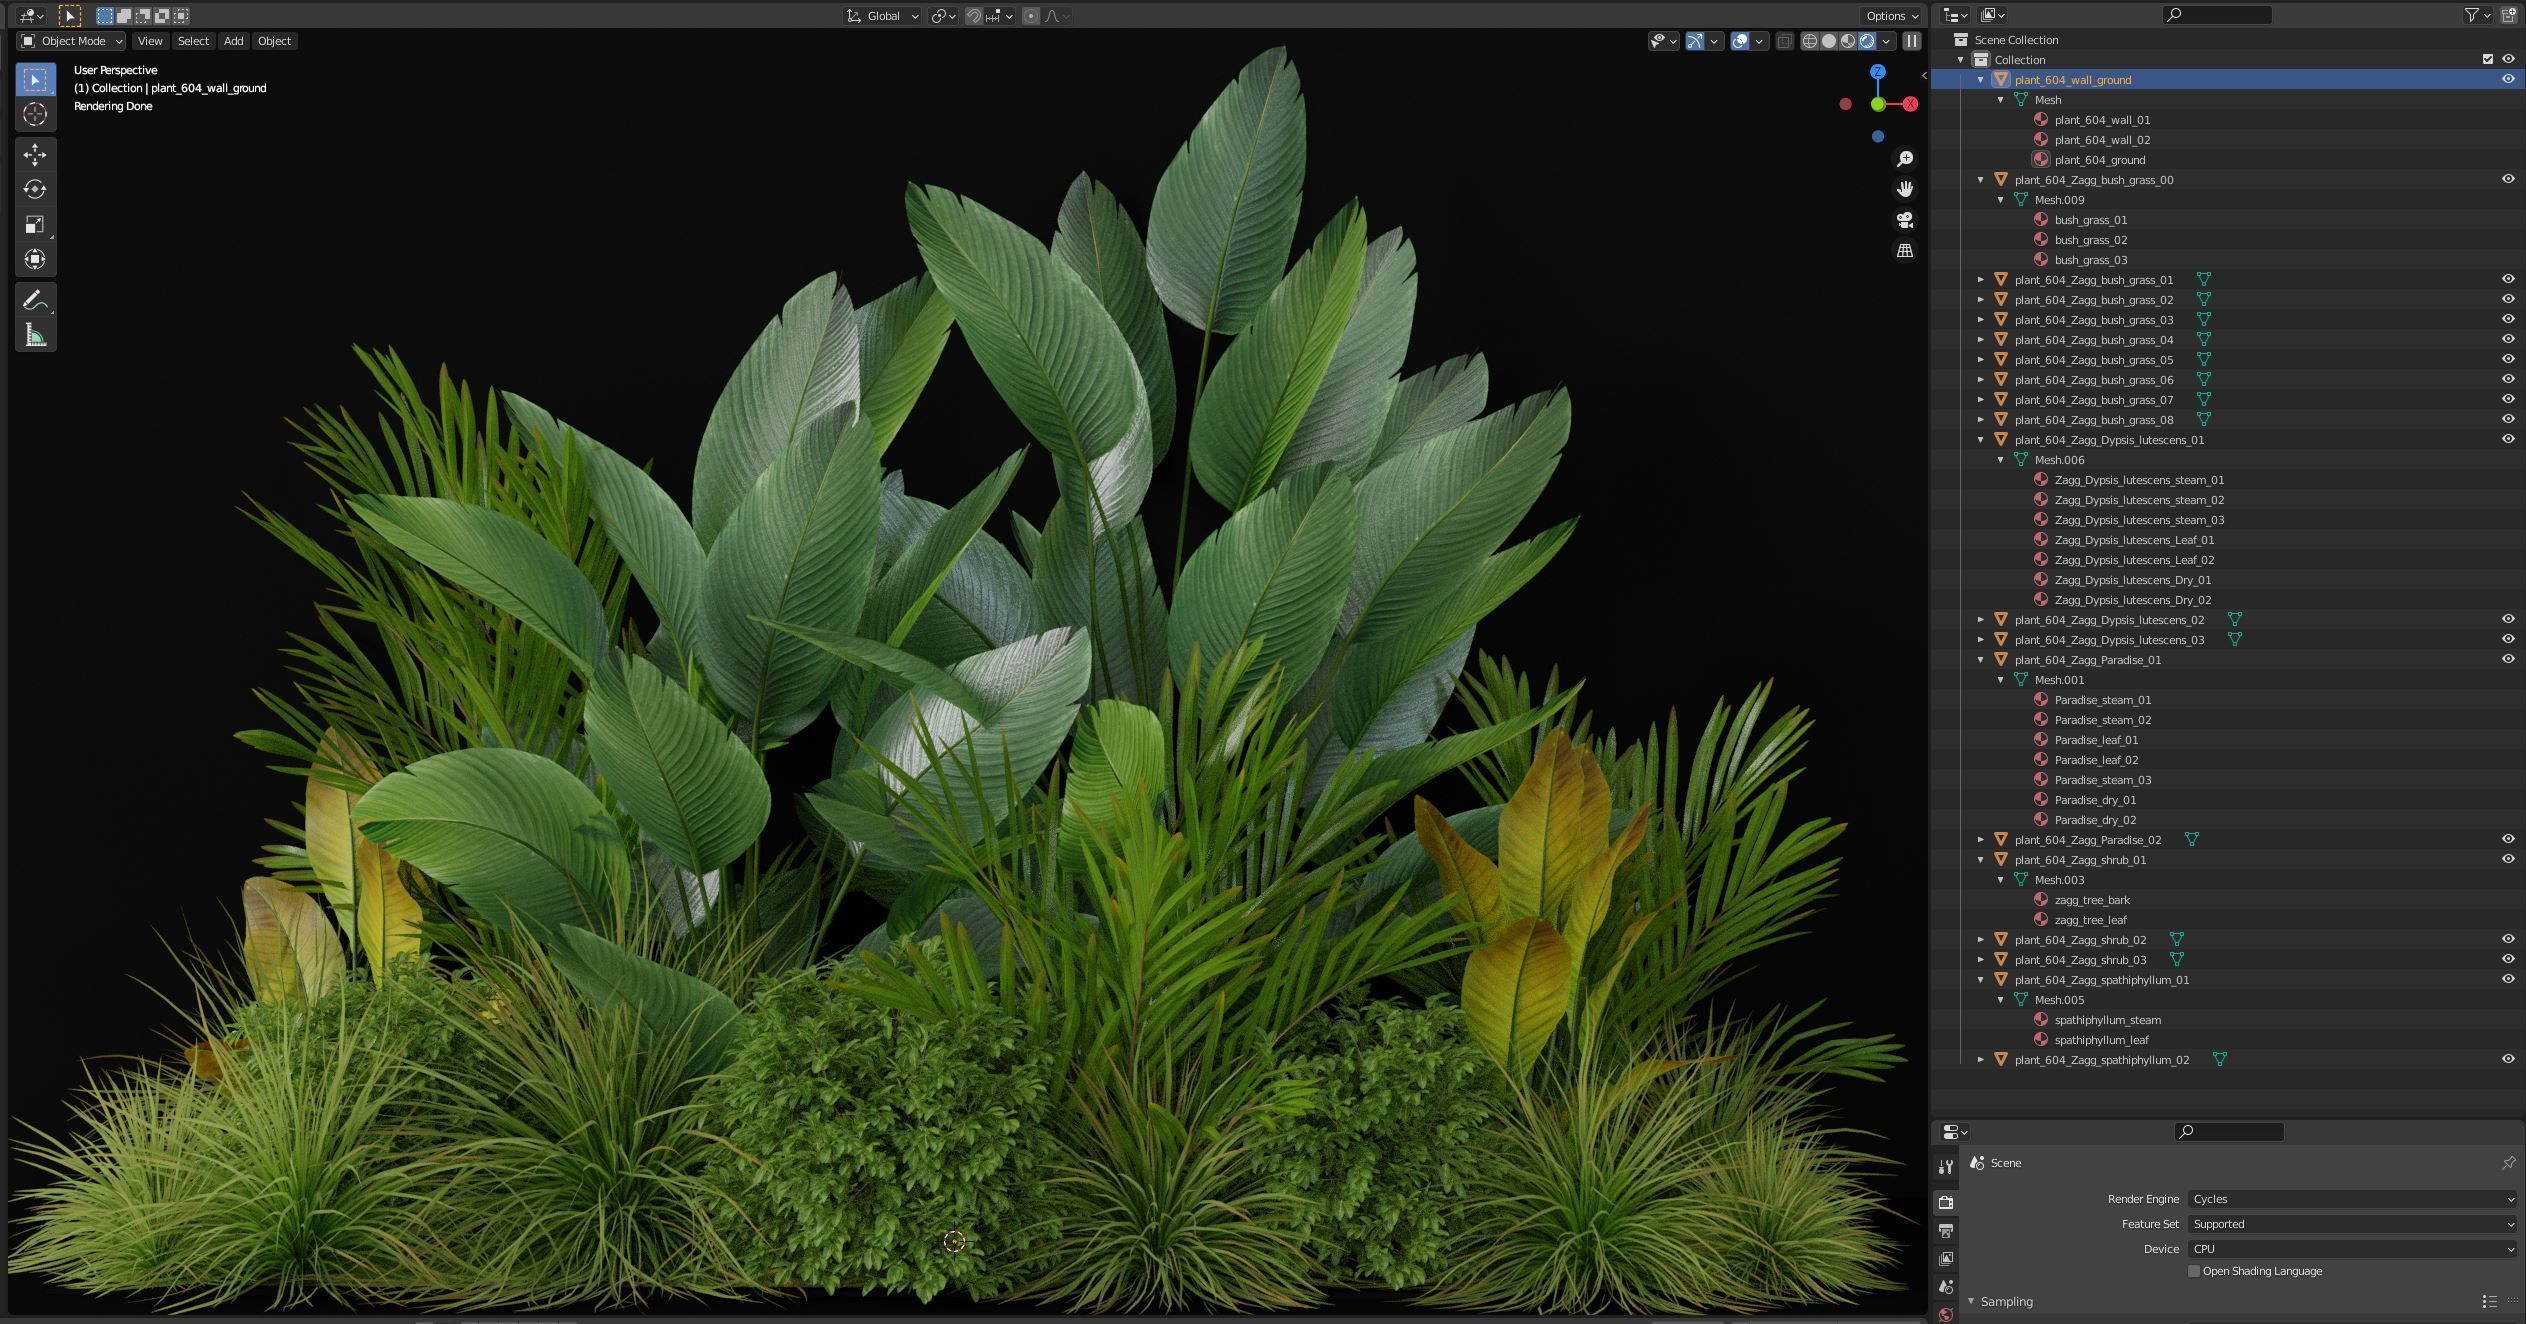This screenshot has width=2526, height=1324.
Task: Activate the Scale tool
Action: (35, 224)
